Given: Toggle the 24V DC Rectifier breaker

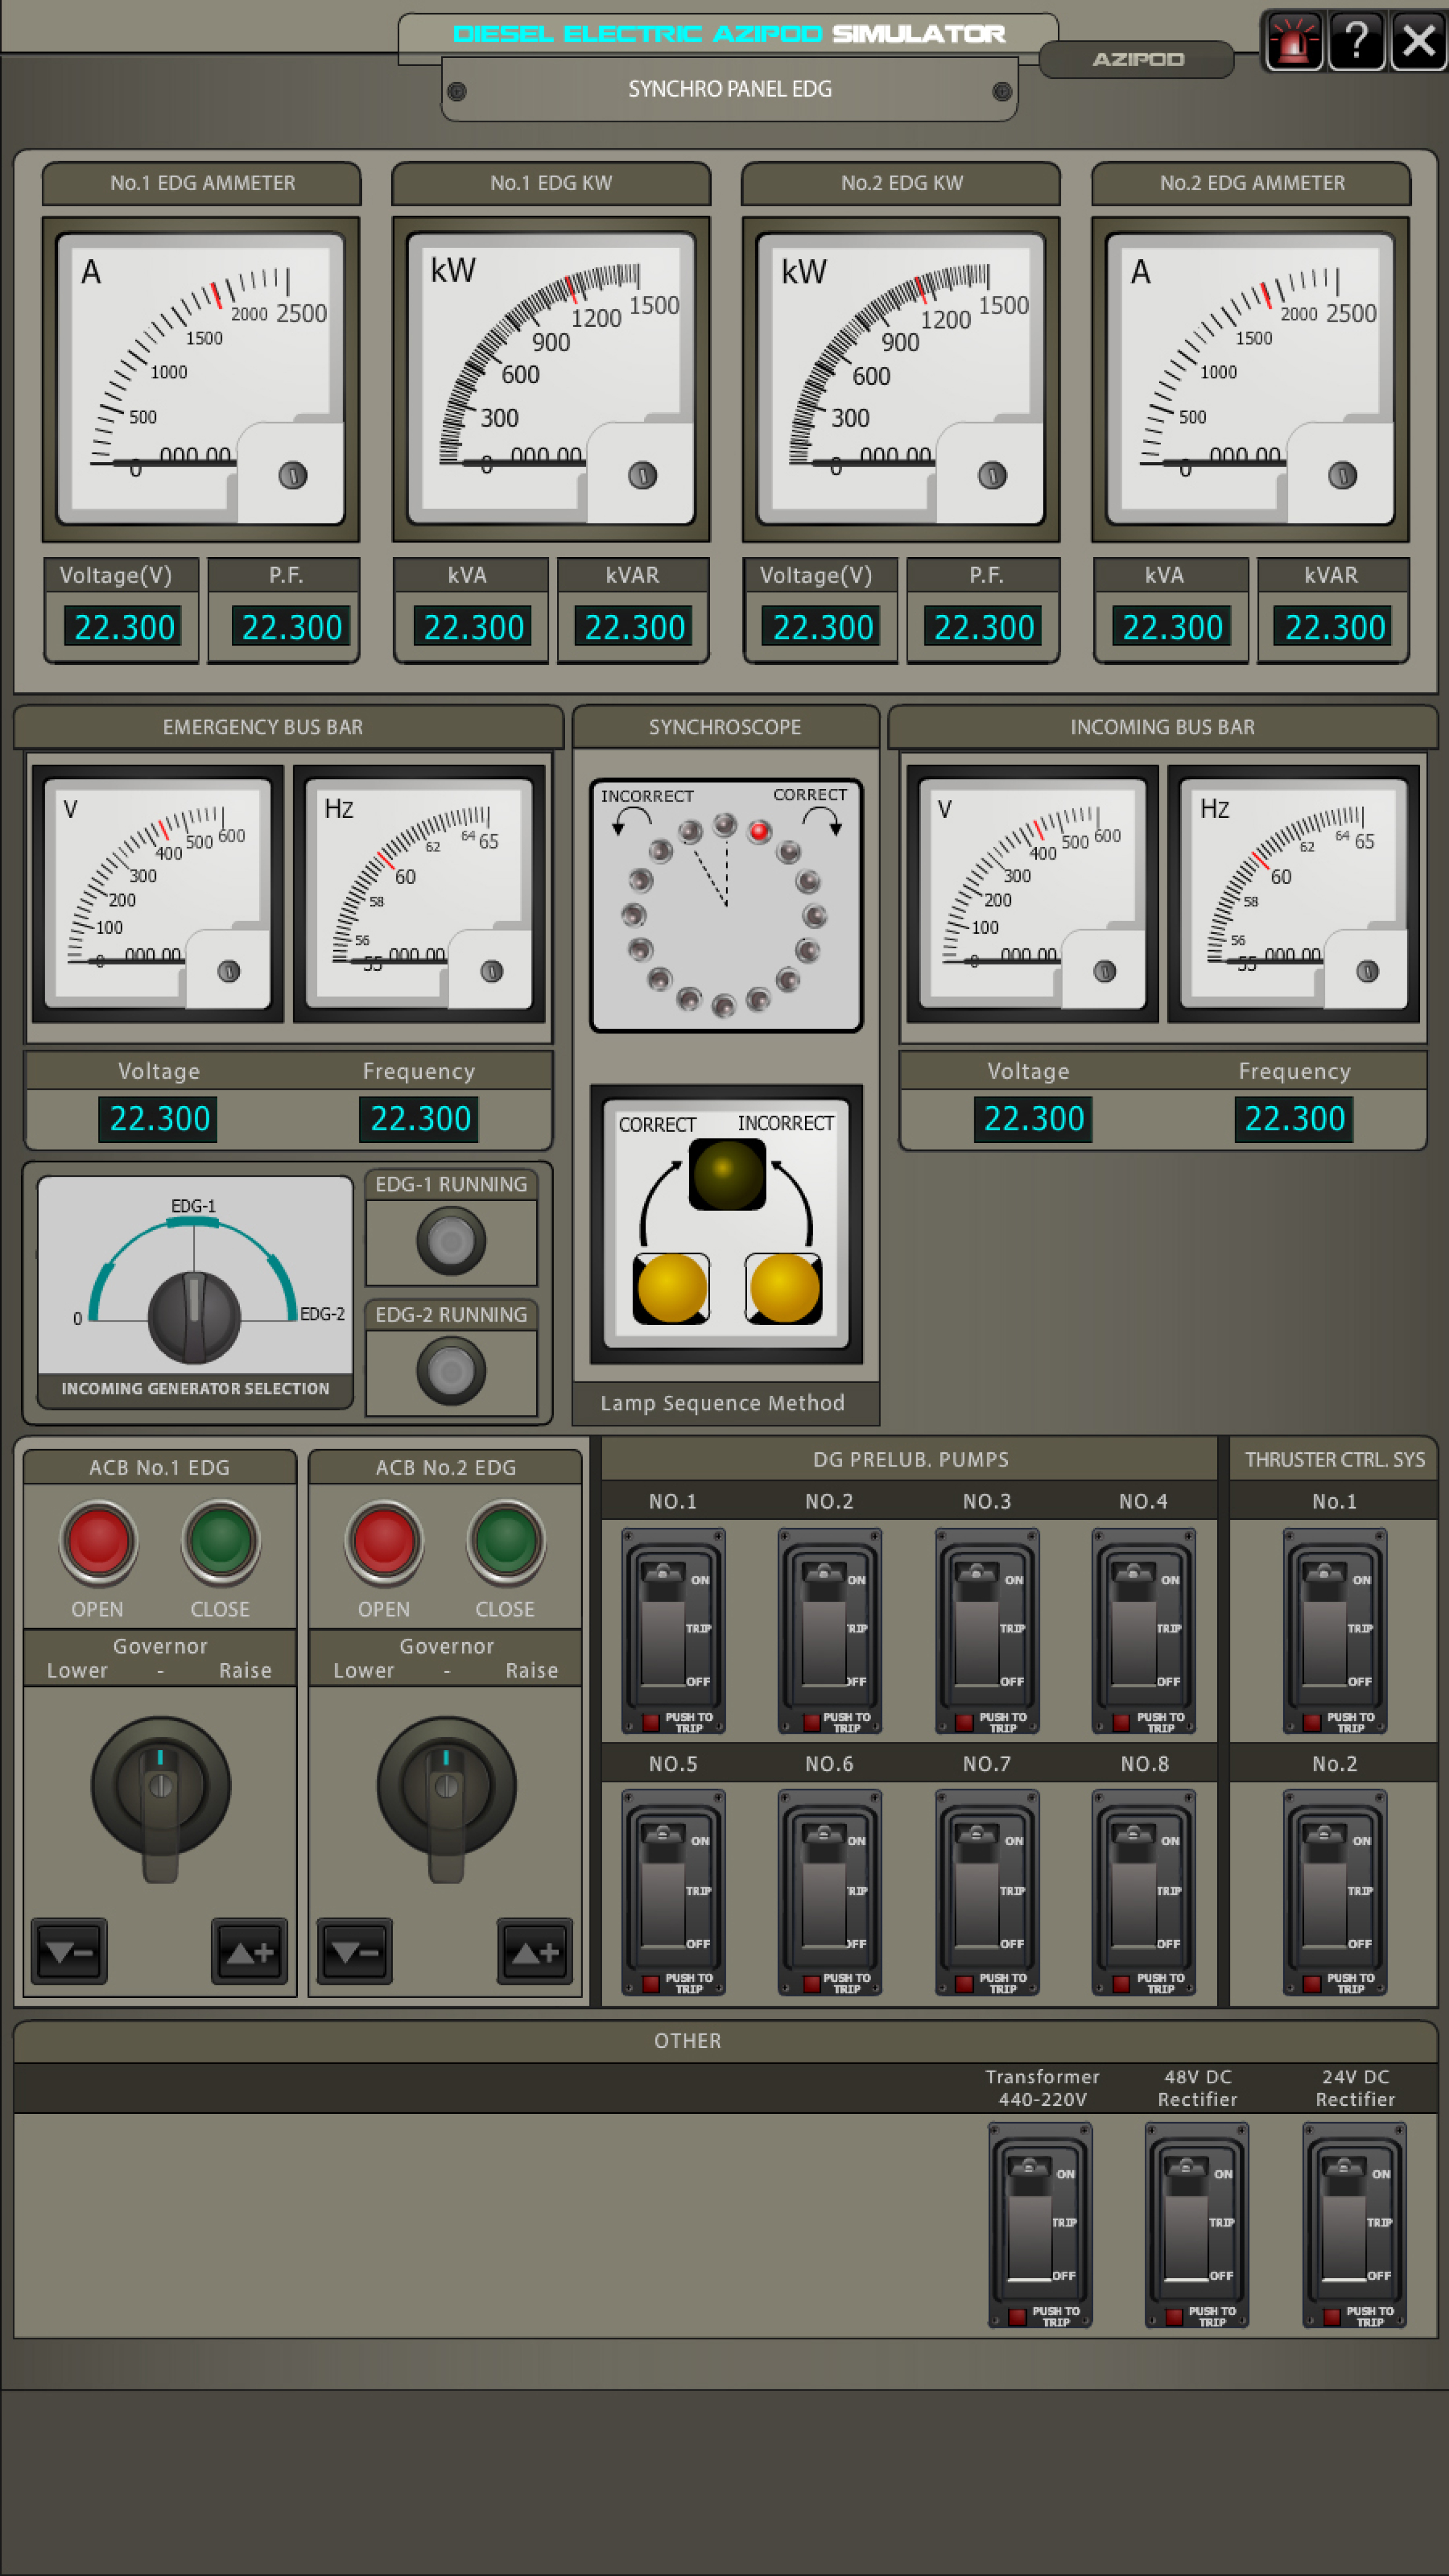Looking at the screenshot, I should click(x=1354, y=2225).
